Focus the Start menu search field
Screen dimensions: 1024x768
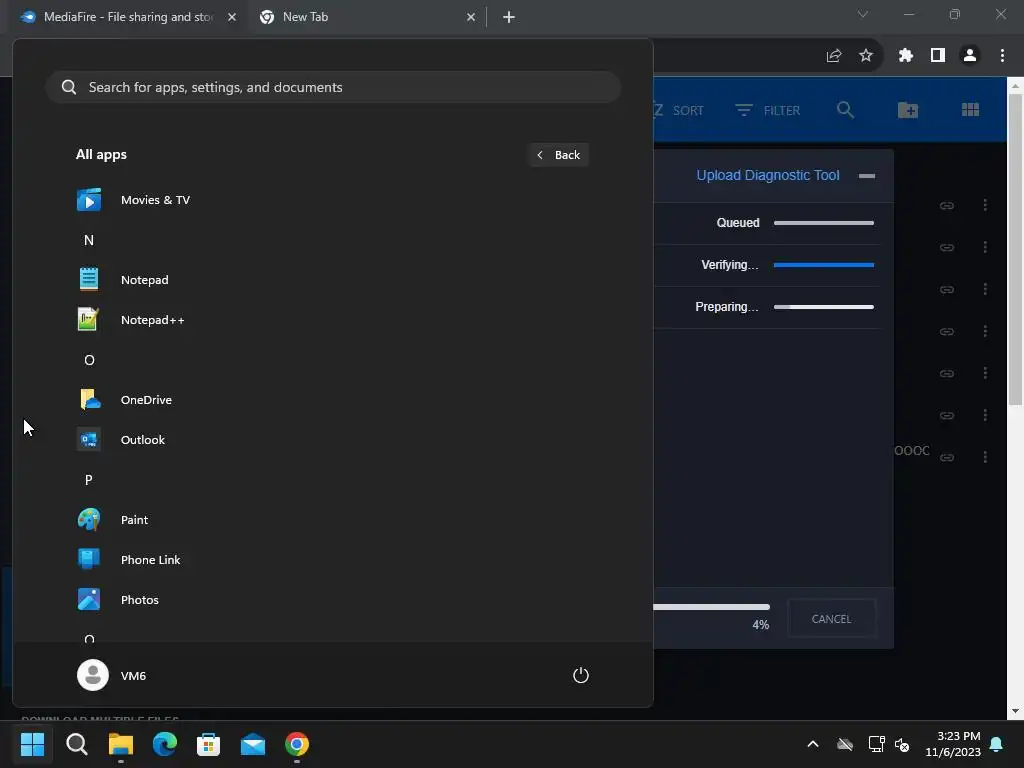[333, 87]
